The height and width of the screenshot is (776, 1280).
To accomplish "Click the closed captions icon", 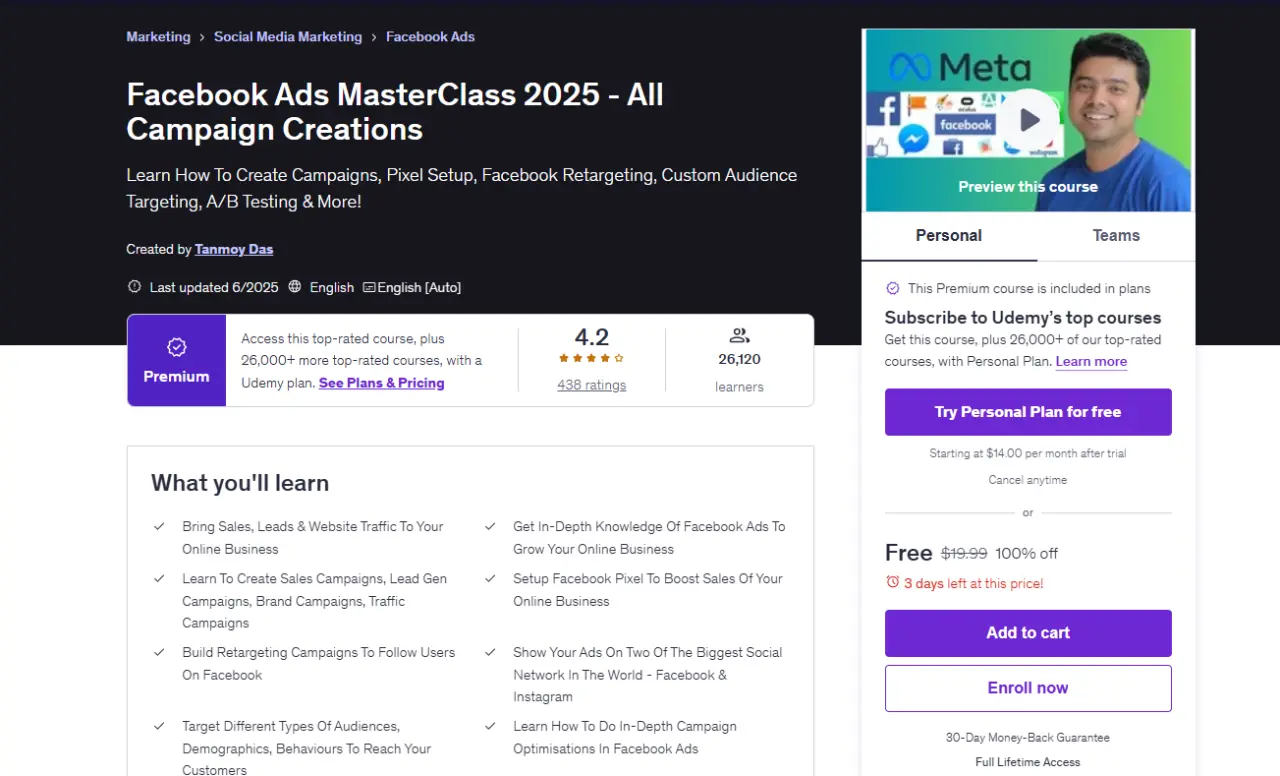I will [x=369, y=287].
